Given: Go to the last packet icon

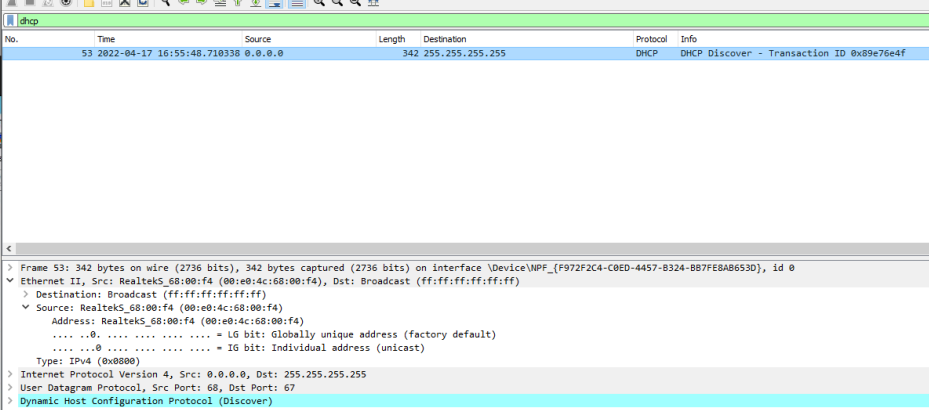Looking at the screenshot, I should [256, 3].
